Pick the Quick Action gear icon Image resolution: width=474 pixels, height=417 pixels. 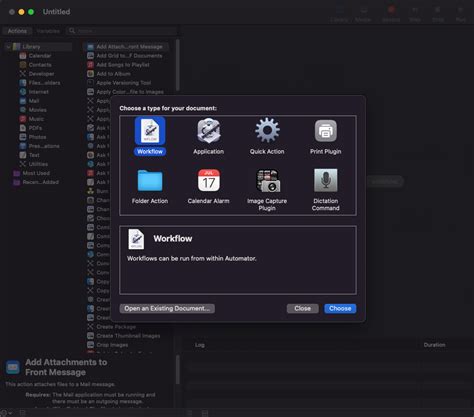click(267, 131)
